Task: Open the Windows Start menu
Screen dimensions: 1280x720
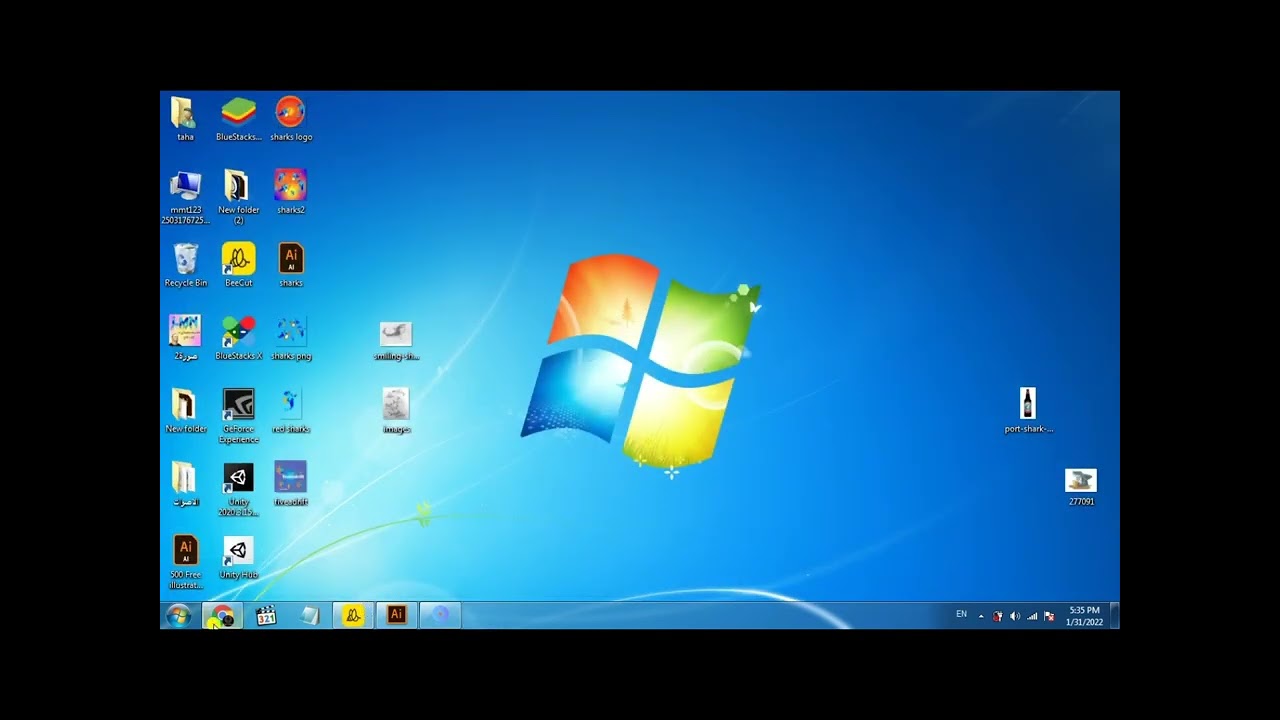Action: 179,615
